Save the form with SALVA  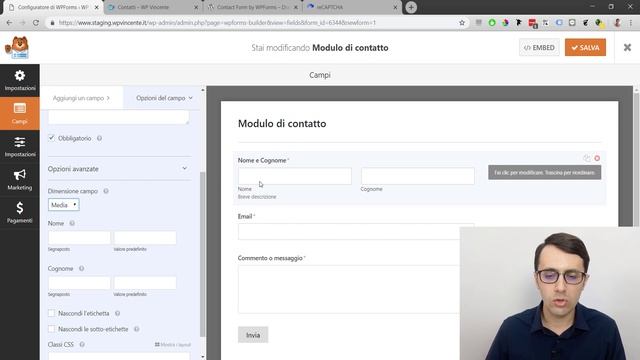pyautogui.click(x=585, y=48)
